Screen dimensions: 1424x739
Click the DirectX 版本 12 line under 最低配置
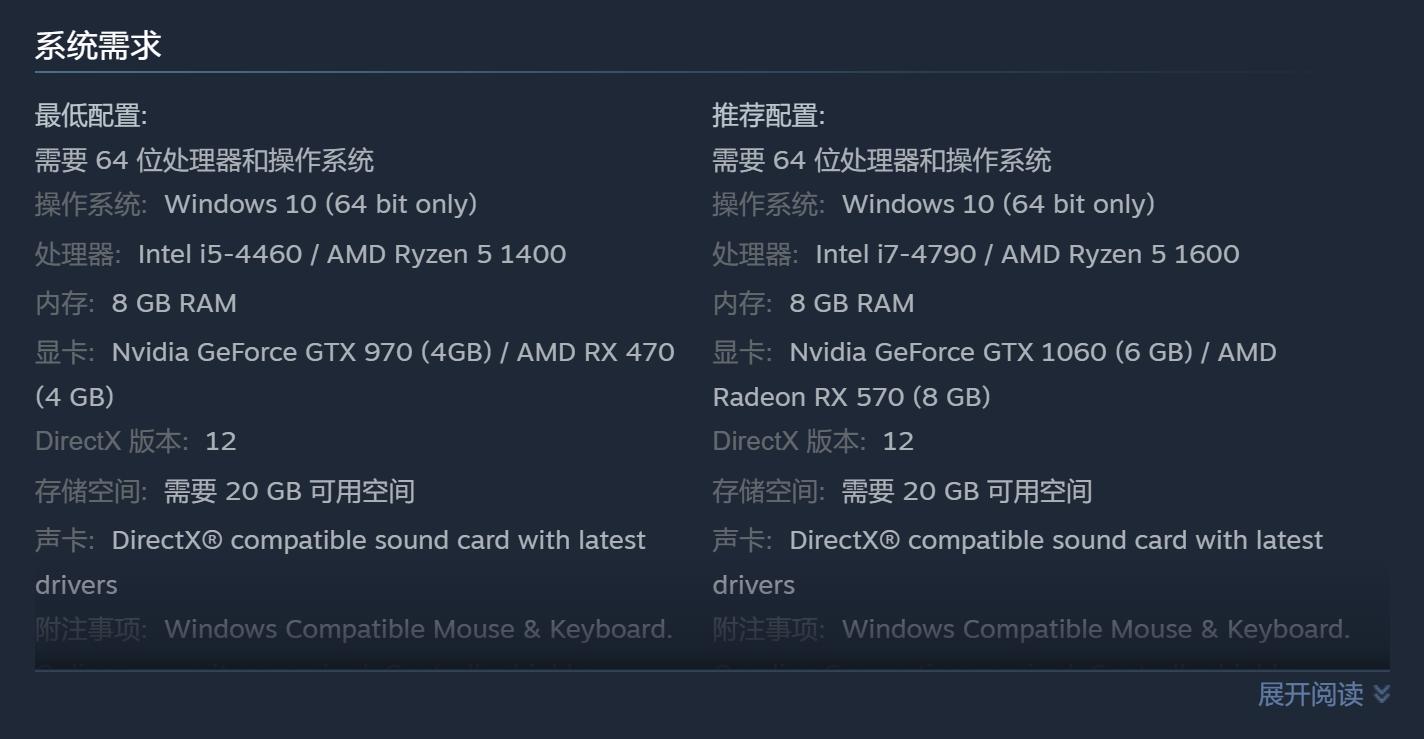tap(136, 441)
